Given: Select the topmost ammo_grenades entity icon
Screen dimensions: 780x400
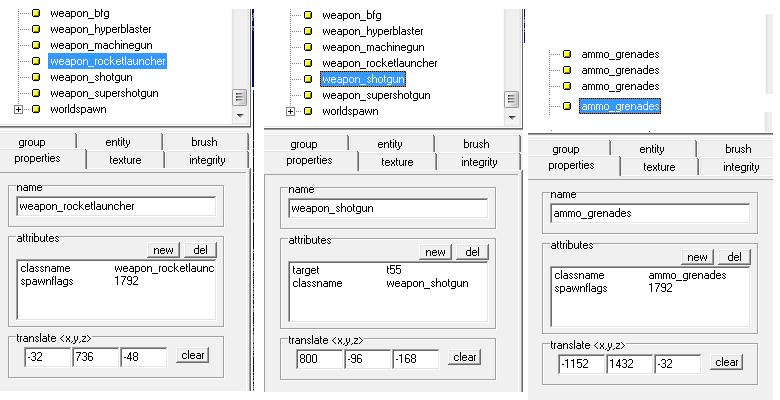Looking at the screenshot, I should pos(567,54).
